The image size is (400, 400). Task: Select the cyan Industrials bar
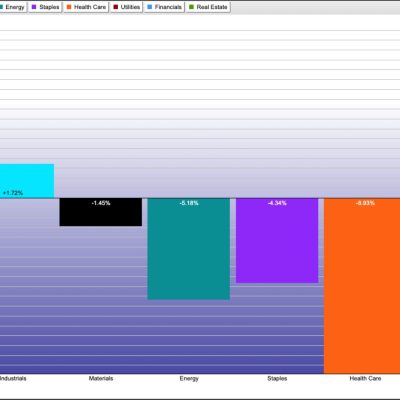pos(27,181)
